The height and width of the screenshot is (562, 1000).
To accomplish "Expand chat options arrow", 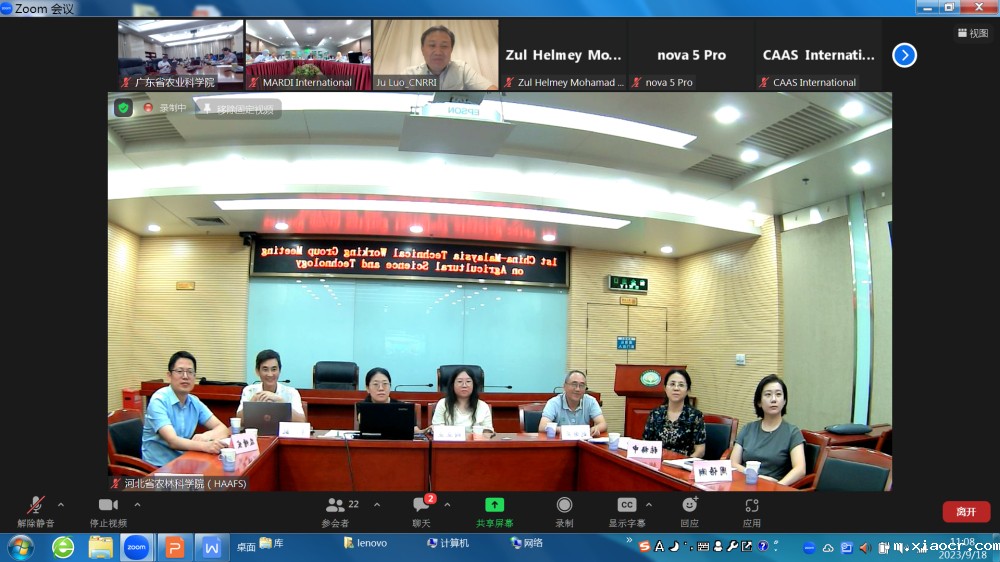I will click(x=447, y=505).
